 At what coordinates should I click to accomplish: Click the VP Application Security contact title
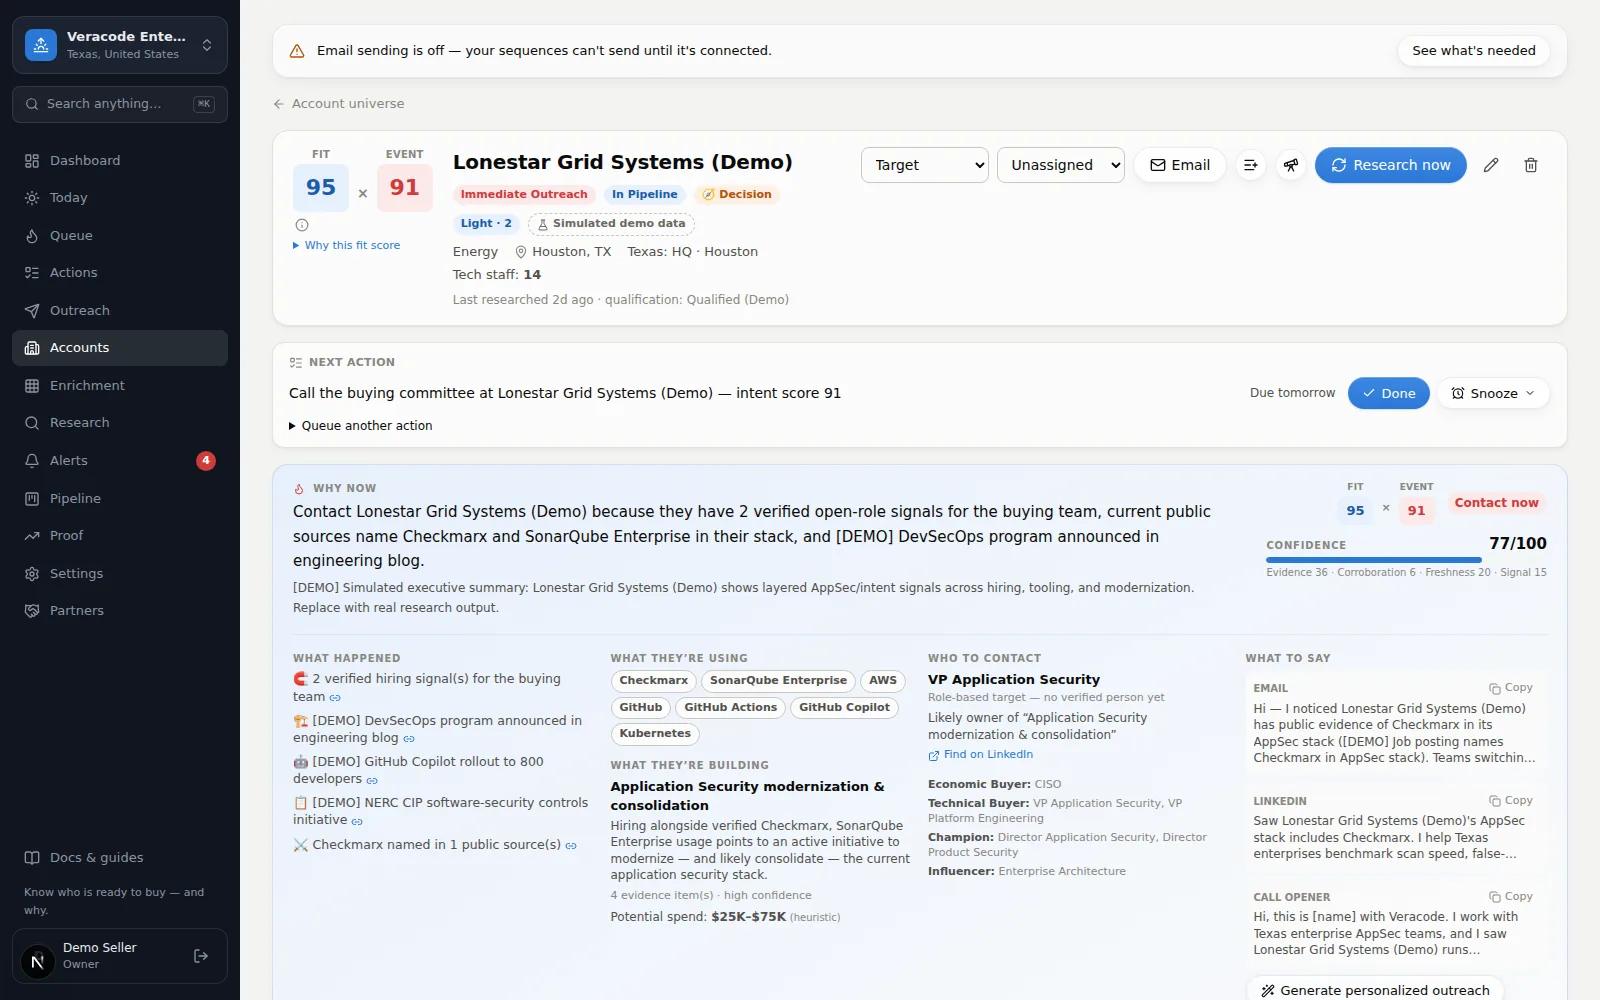tap(1014, 680)
